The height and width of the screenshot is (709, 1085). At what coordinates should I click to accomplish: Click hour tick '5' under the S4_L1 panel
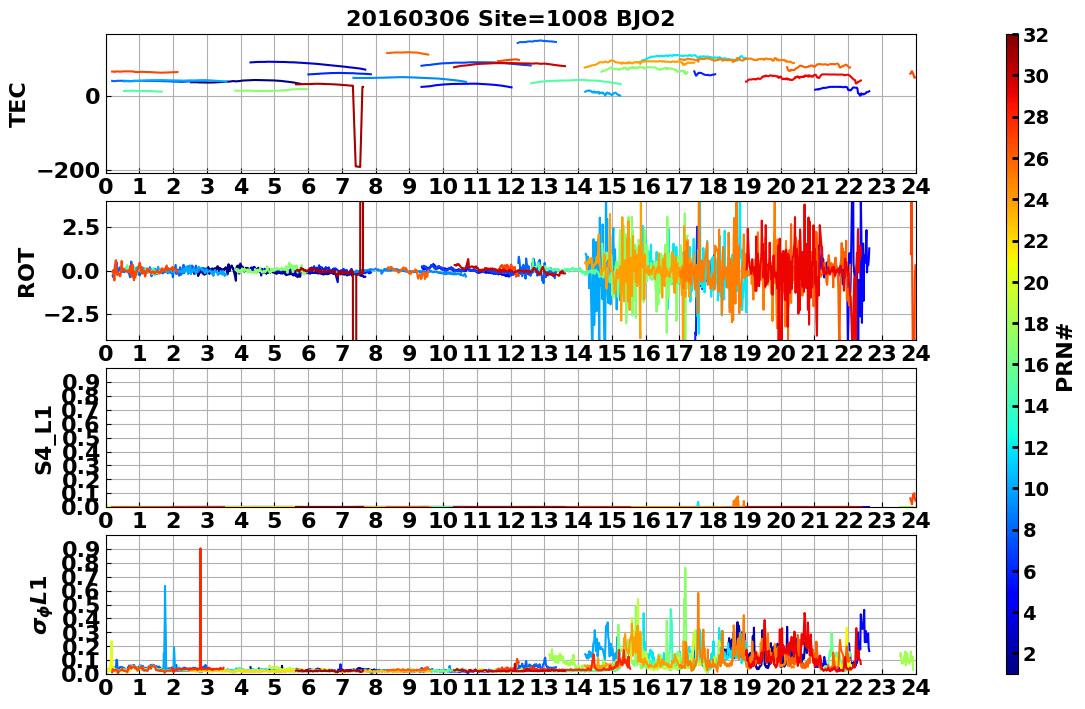[x=275, y=520]
